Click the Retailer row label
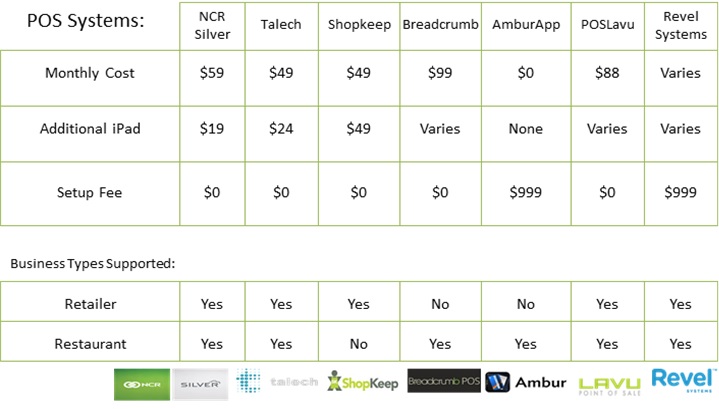Image resolution: width=719 pixels, height=409 pixels. tap(90, 304)
